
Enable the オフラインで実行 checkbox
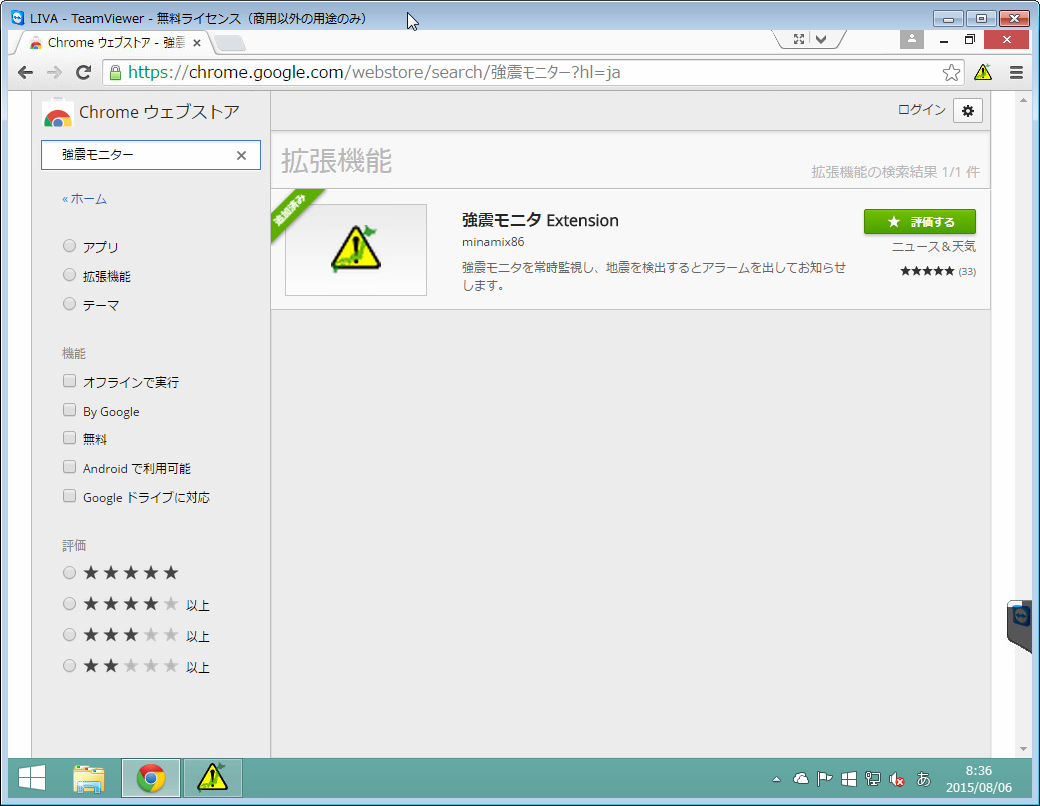(x=69, y=381)
